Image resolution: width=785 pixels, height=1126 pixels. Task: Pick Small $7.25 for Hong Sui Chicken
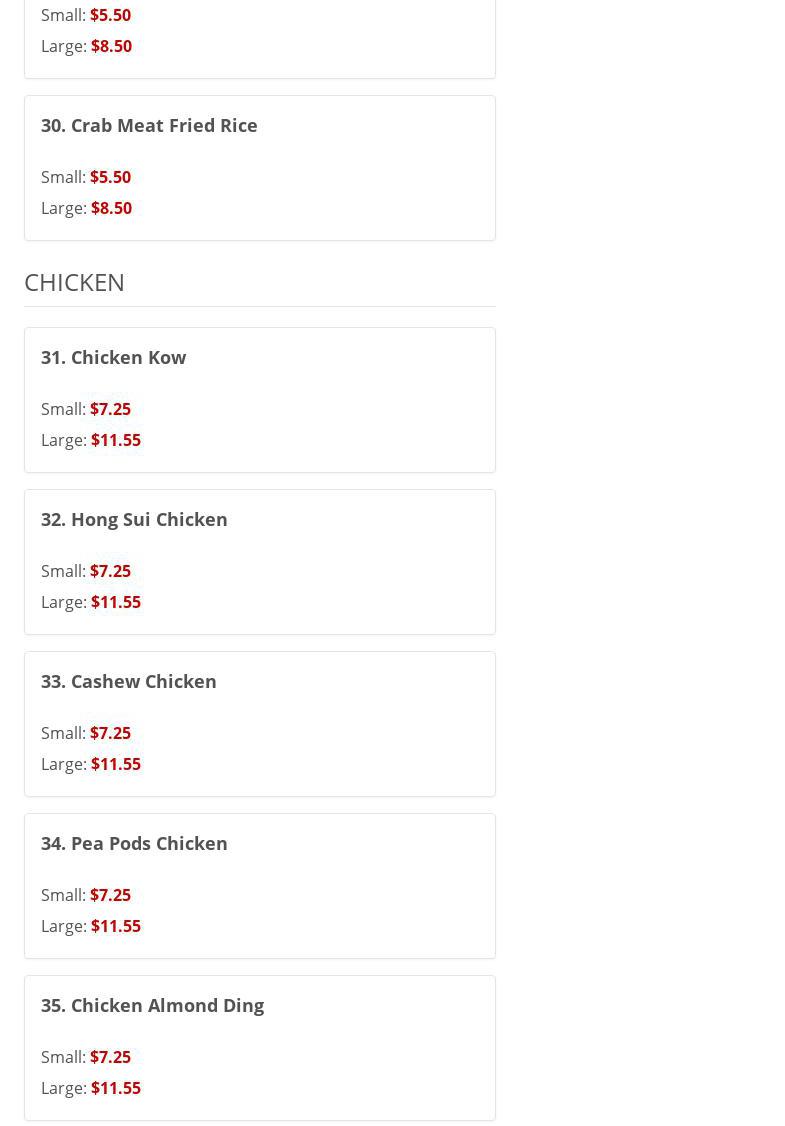tap(86, 571)
